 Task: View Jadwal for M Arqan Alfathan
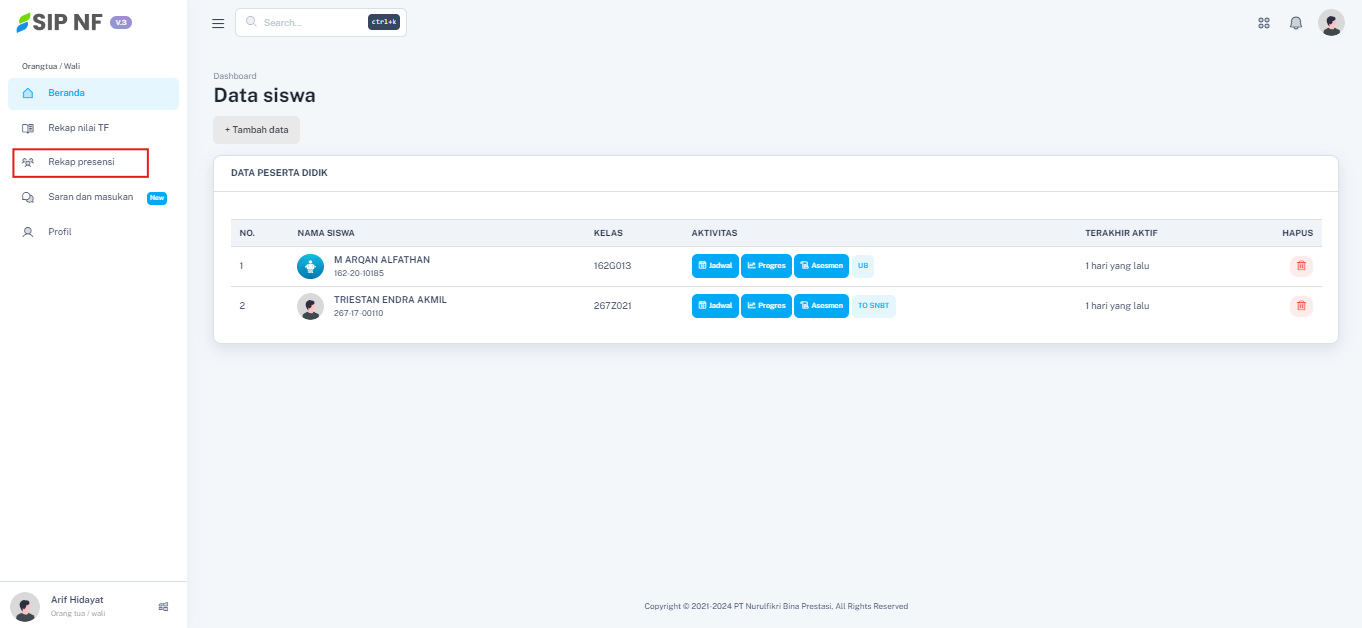[x=715, y=266]
